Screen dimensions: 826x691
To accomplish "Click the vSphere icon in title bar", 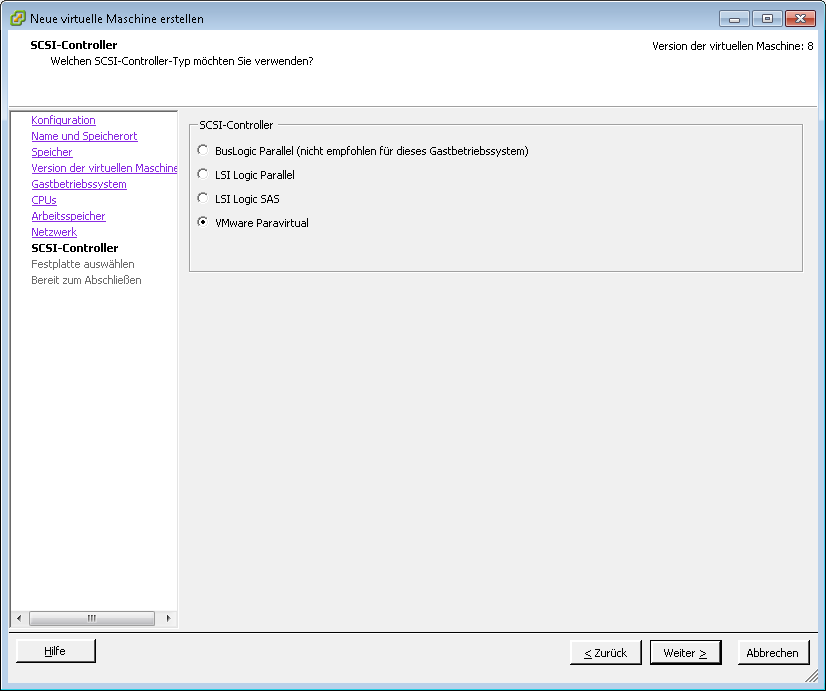I will (x=17, y=18).
